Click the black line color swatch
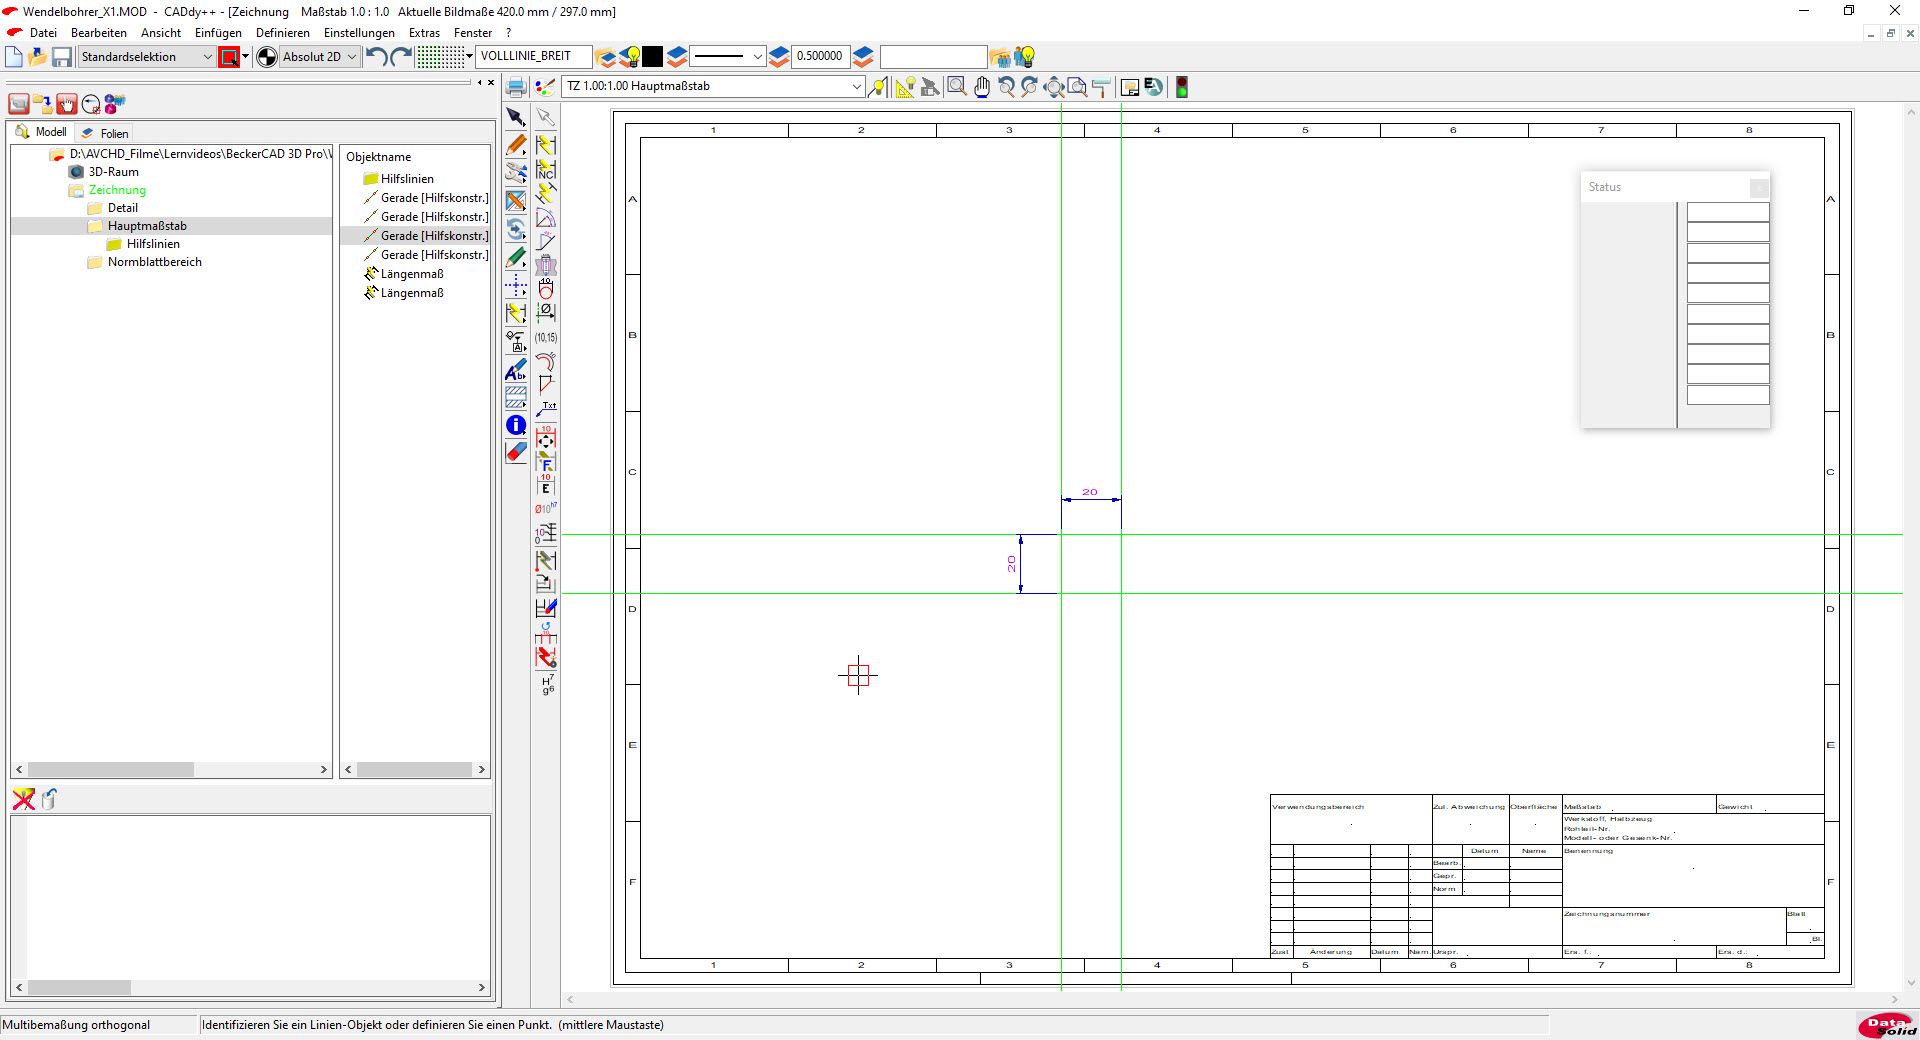 (652, 57)
